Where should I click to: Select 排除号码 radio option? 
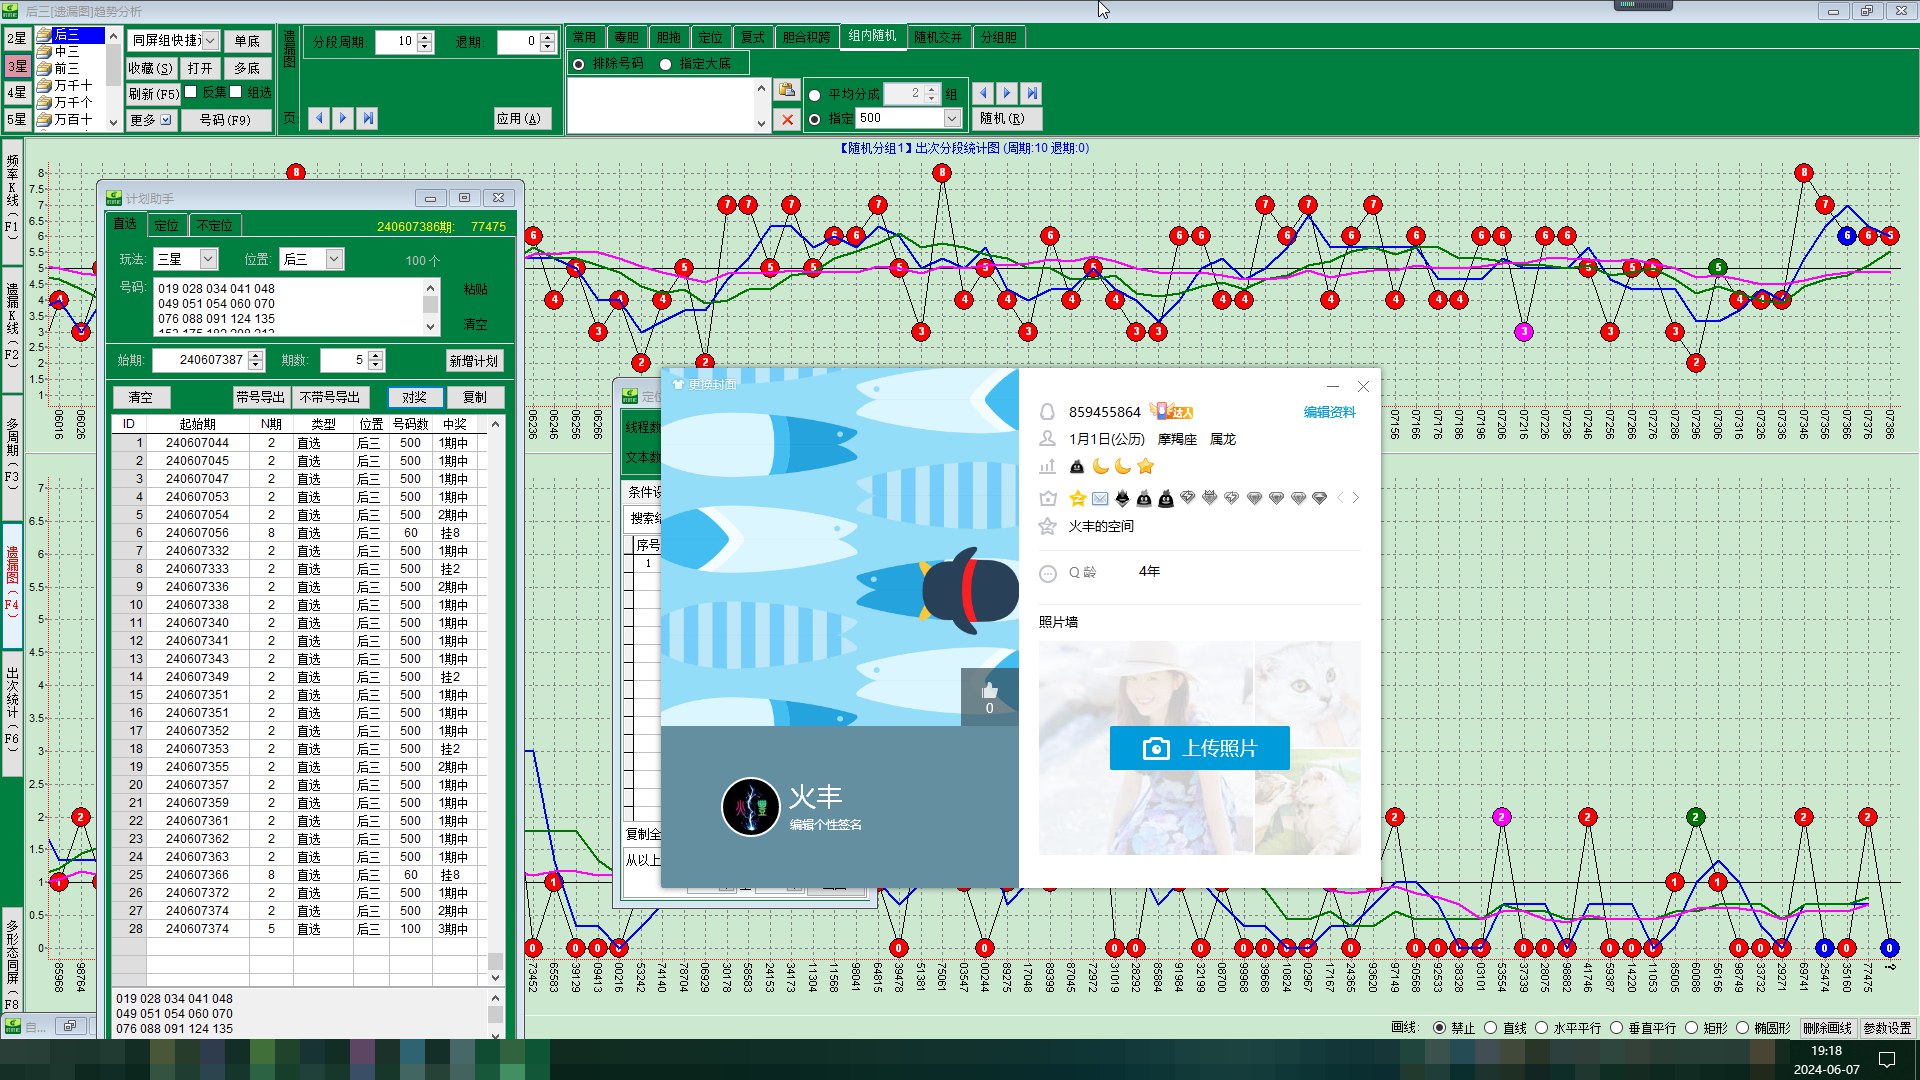pyautogui.click(x=578, y=64)
